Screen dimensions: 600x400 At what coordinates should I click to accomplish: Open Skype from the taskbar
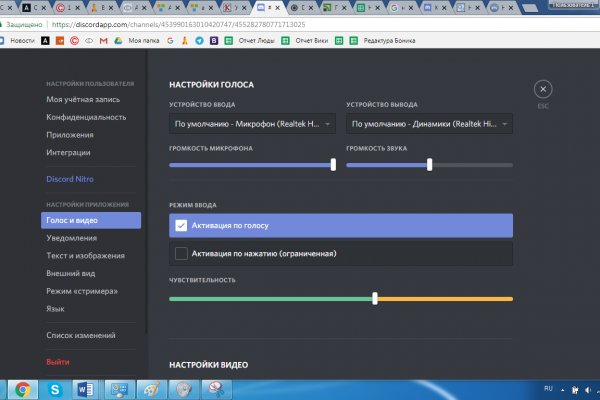[54, 389]
